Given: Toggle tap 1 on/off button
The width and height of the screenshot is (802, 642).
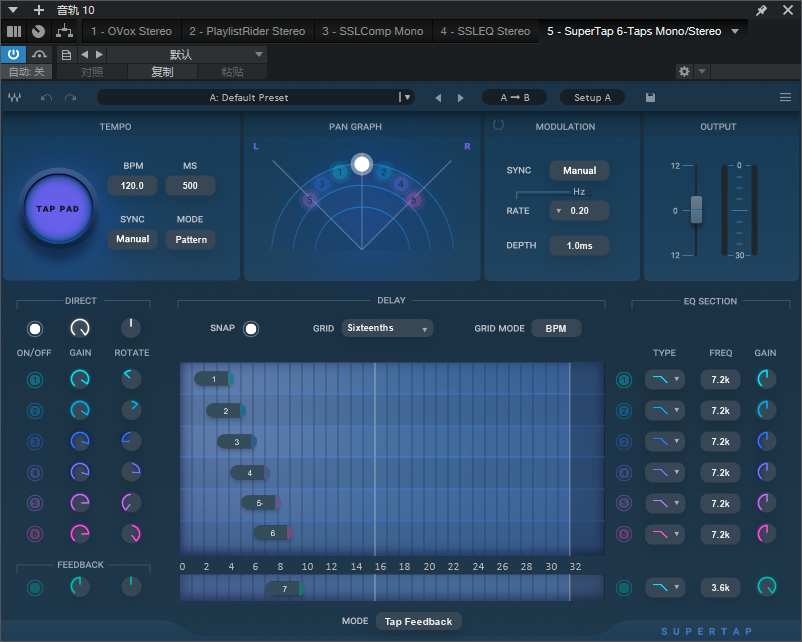Looking at the screenshot, I should [x=35, y=380].
